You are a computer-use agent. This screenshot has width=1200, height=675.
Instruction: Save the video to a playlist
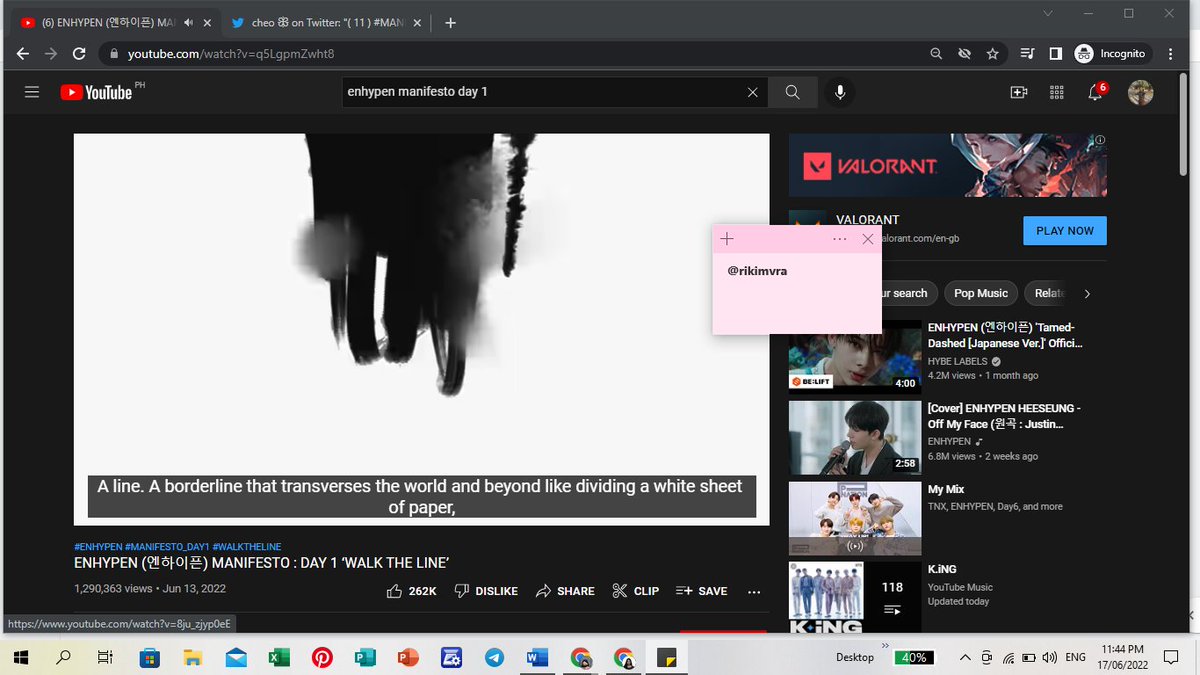click(702, 591)
